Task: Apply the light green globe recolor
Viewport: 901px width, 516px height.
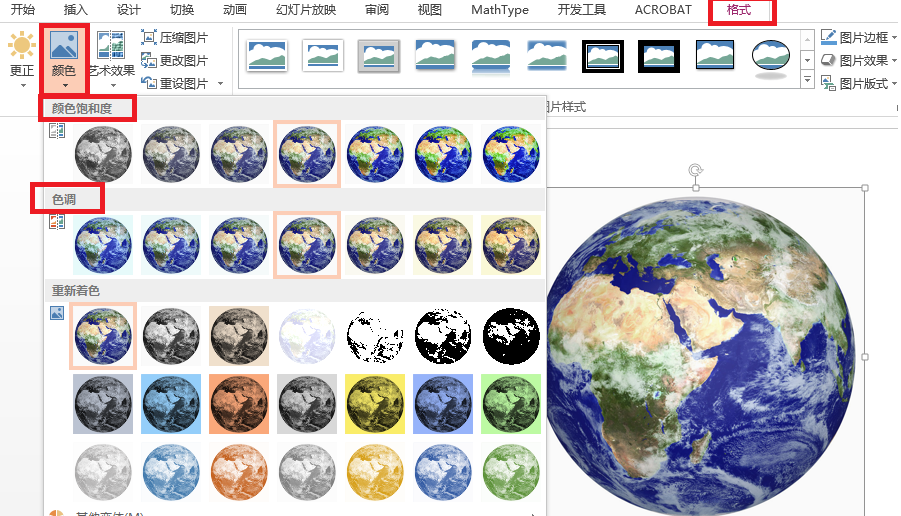Action: pos(511,472)
